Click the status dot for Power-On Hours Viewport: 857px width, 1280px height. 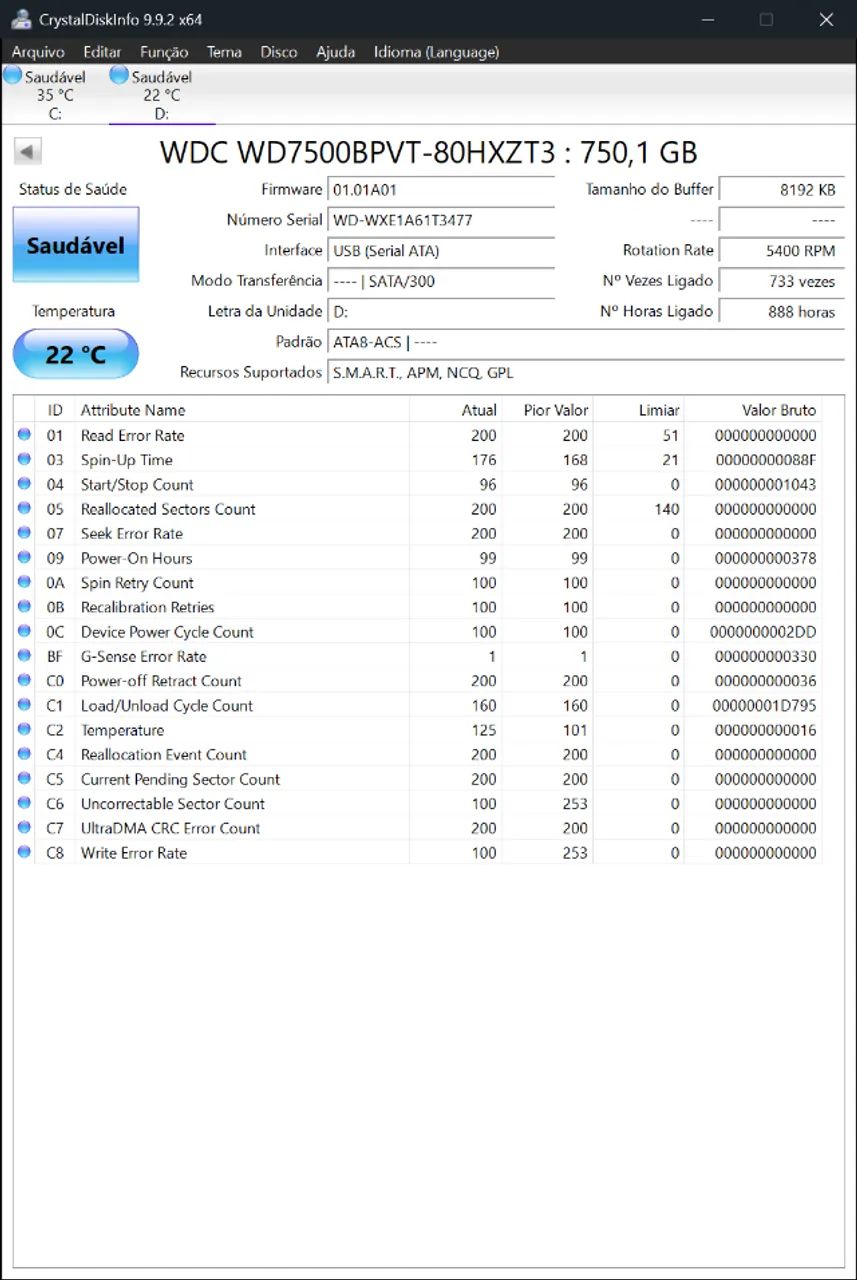(24, 558)
